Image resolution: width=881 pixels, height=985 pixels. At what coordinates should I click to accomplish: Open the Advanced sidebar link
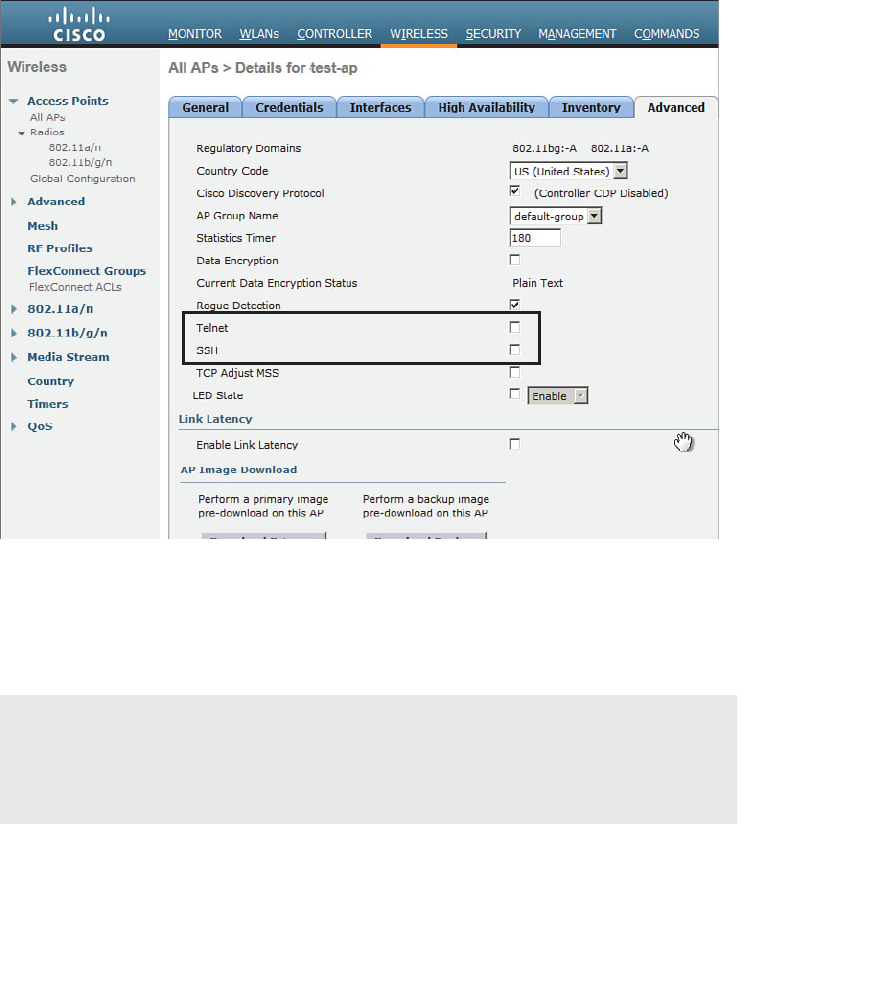56,202
